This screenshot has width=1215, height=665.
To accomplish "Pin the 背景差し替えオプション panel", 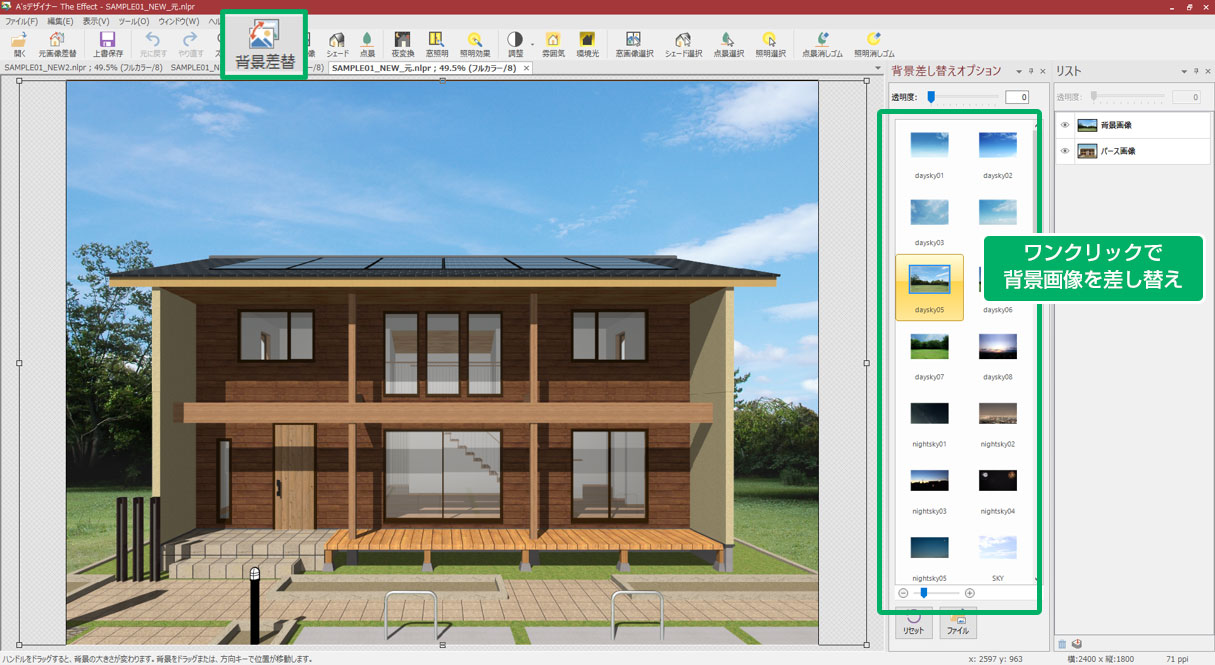I will pos(1030,72).
